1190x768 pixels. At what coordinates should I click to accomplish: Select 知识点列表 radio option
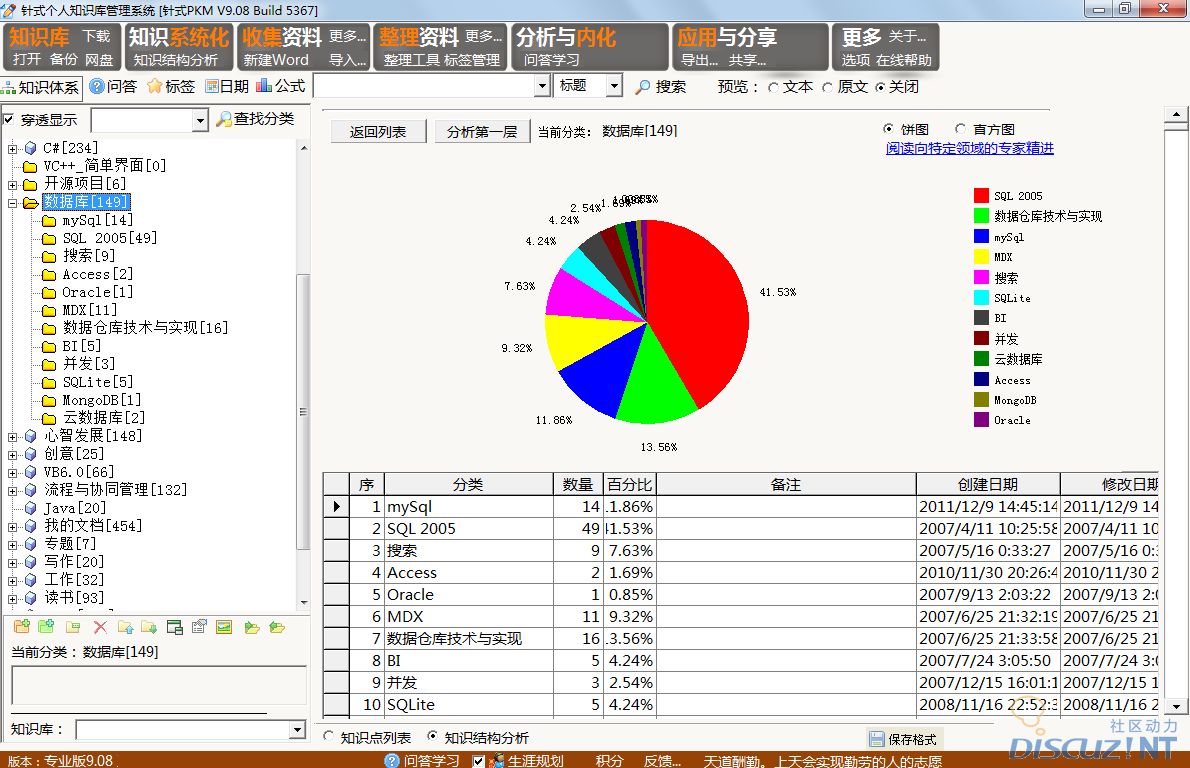pos(329,737)
